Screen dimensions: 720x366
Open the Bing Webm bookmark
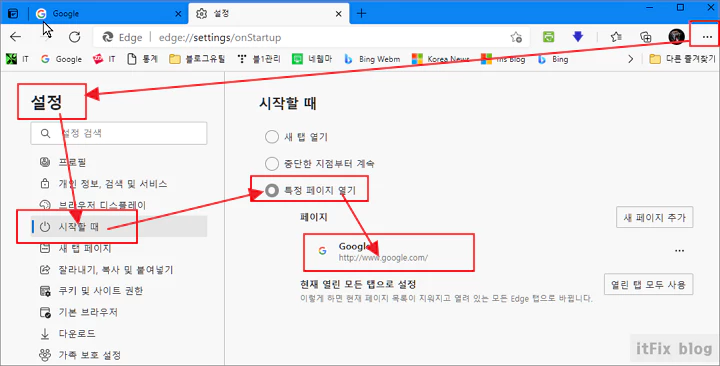click(372, 59)
